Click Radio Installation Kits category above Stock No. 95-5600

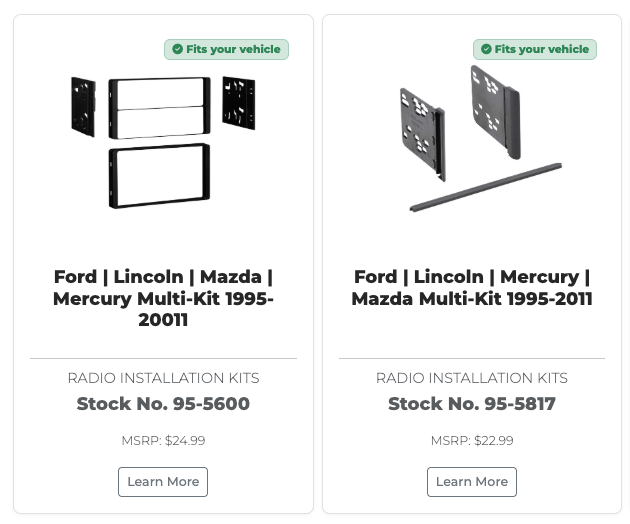(163, 378)
